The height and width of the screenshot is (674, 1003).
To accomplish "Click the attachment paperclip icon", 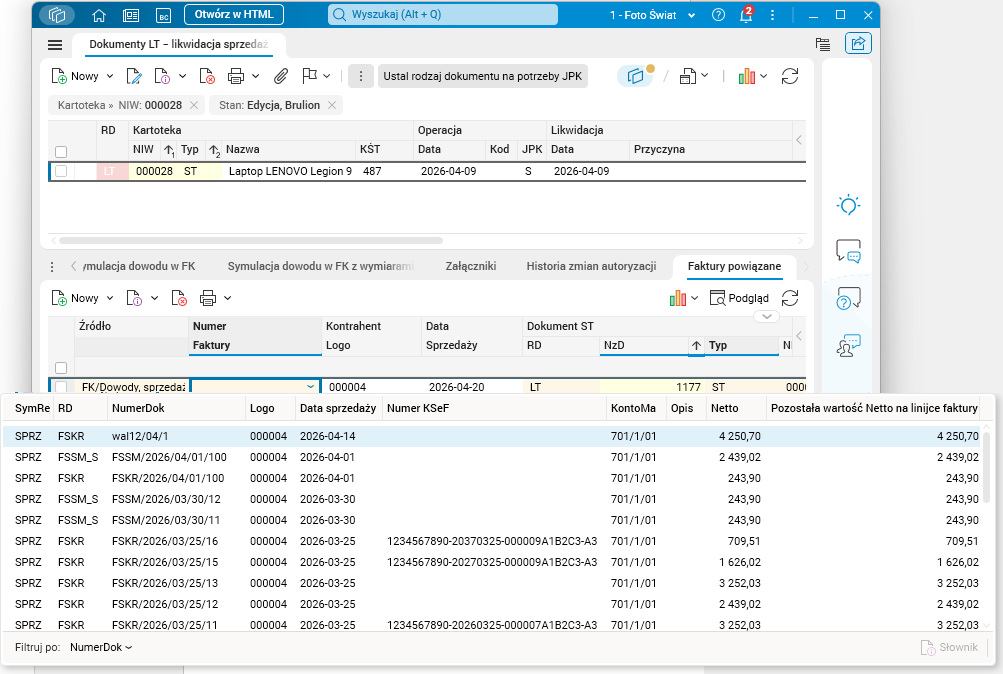I will point(281,76).
